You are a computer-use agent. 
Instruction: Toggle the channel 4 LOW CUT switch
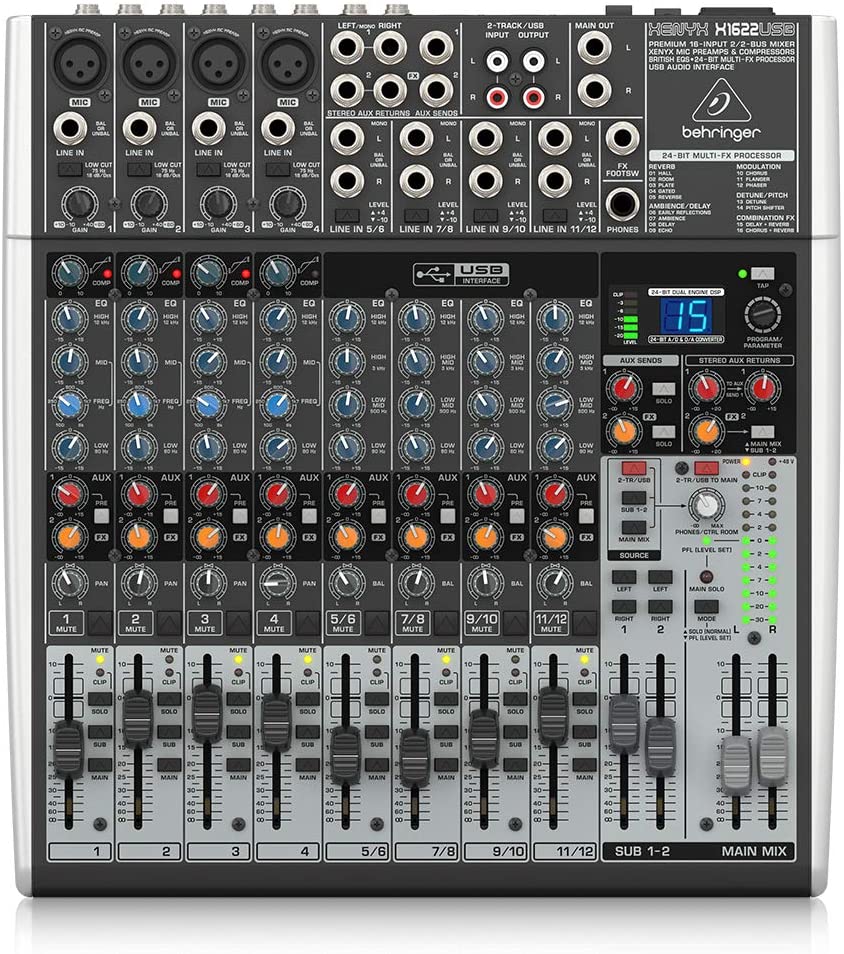[278, 169]
